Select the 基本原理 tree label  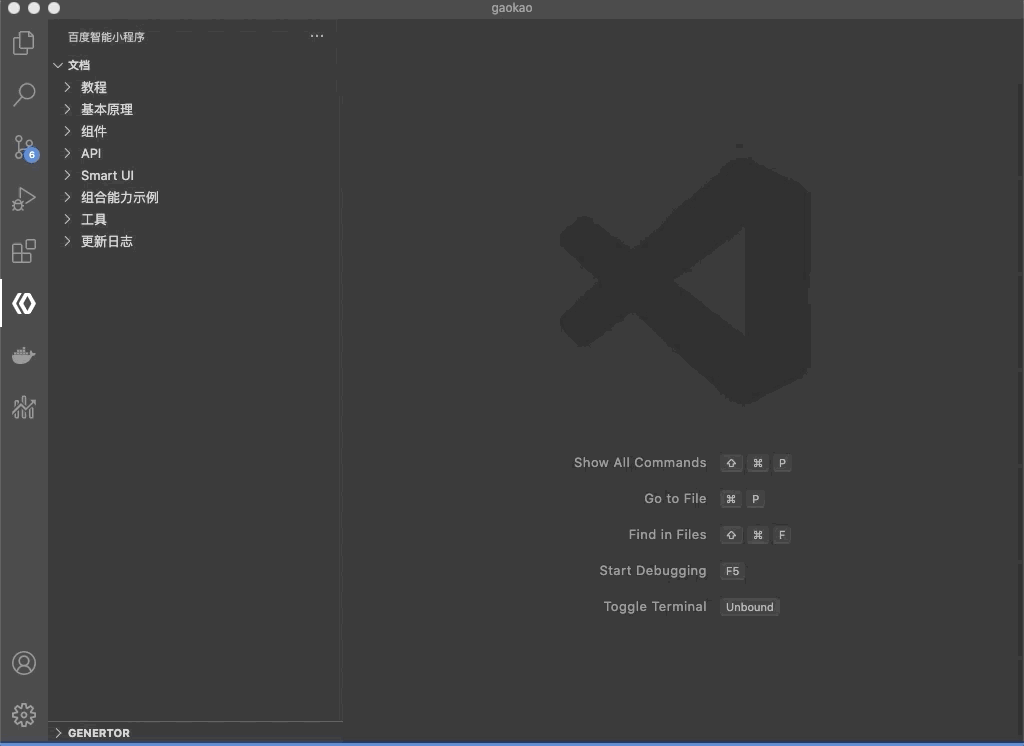[106, 109]
